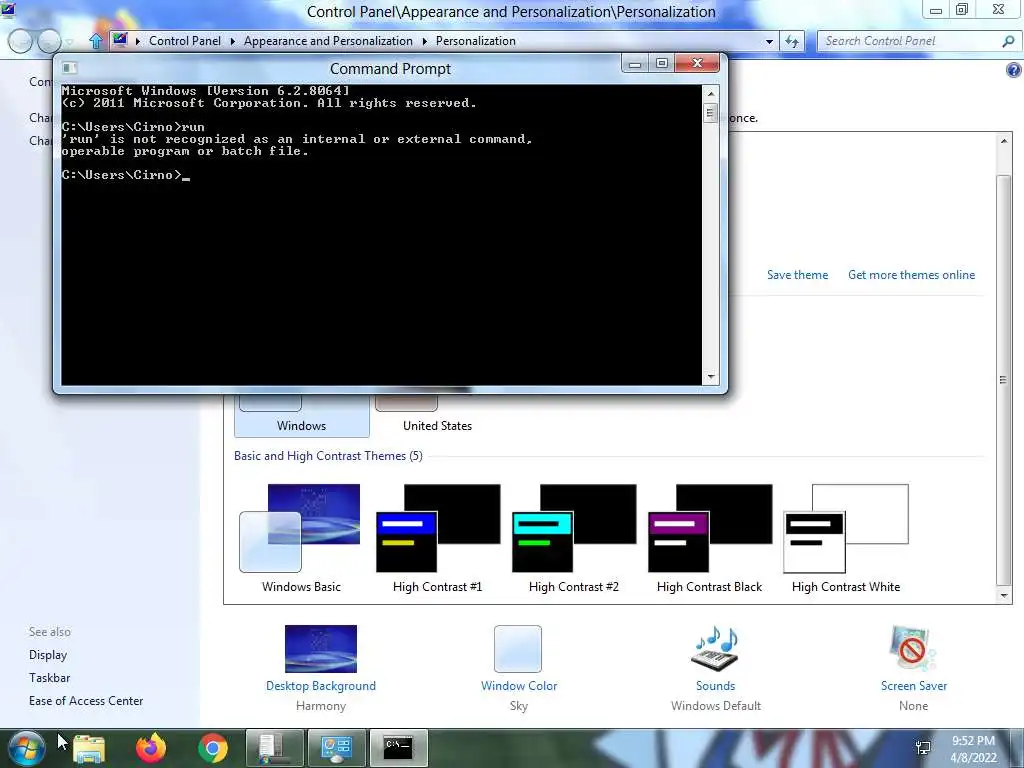Select the High Contrast White theme
The width and height of the screenshot is (1024, 768).
[x=846, y=538]
